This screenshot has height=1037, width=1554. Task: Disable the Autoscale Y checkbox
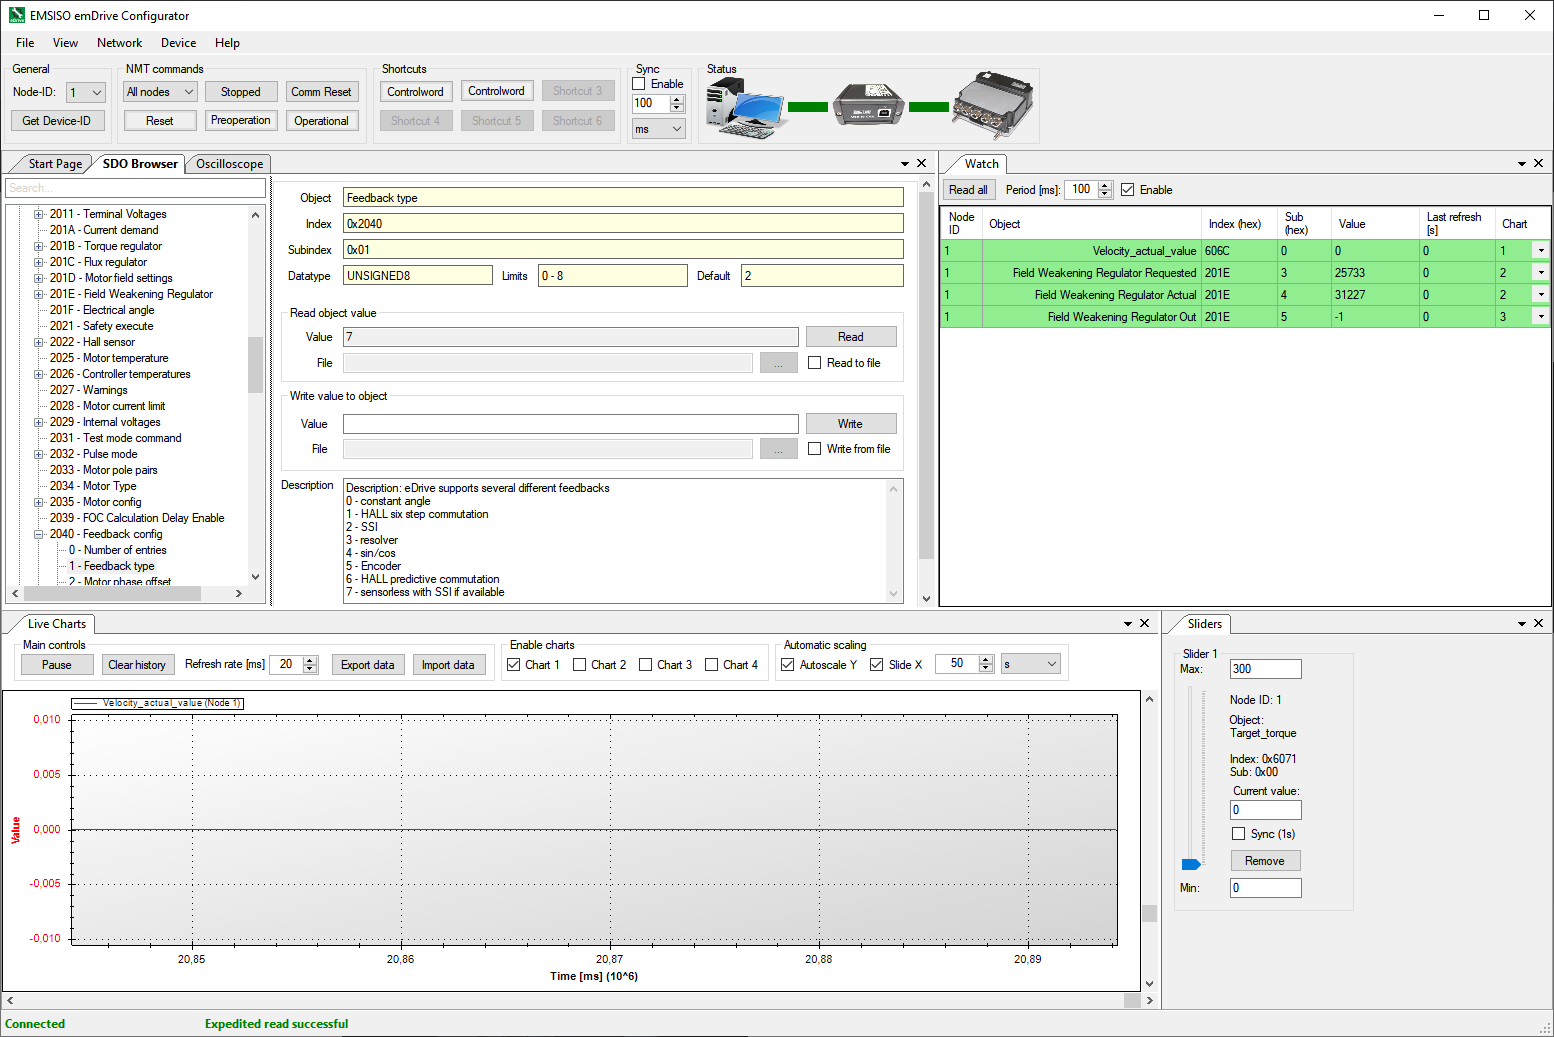[788, 664]
